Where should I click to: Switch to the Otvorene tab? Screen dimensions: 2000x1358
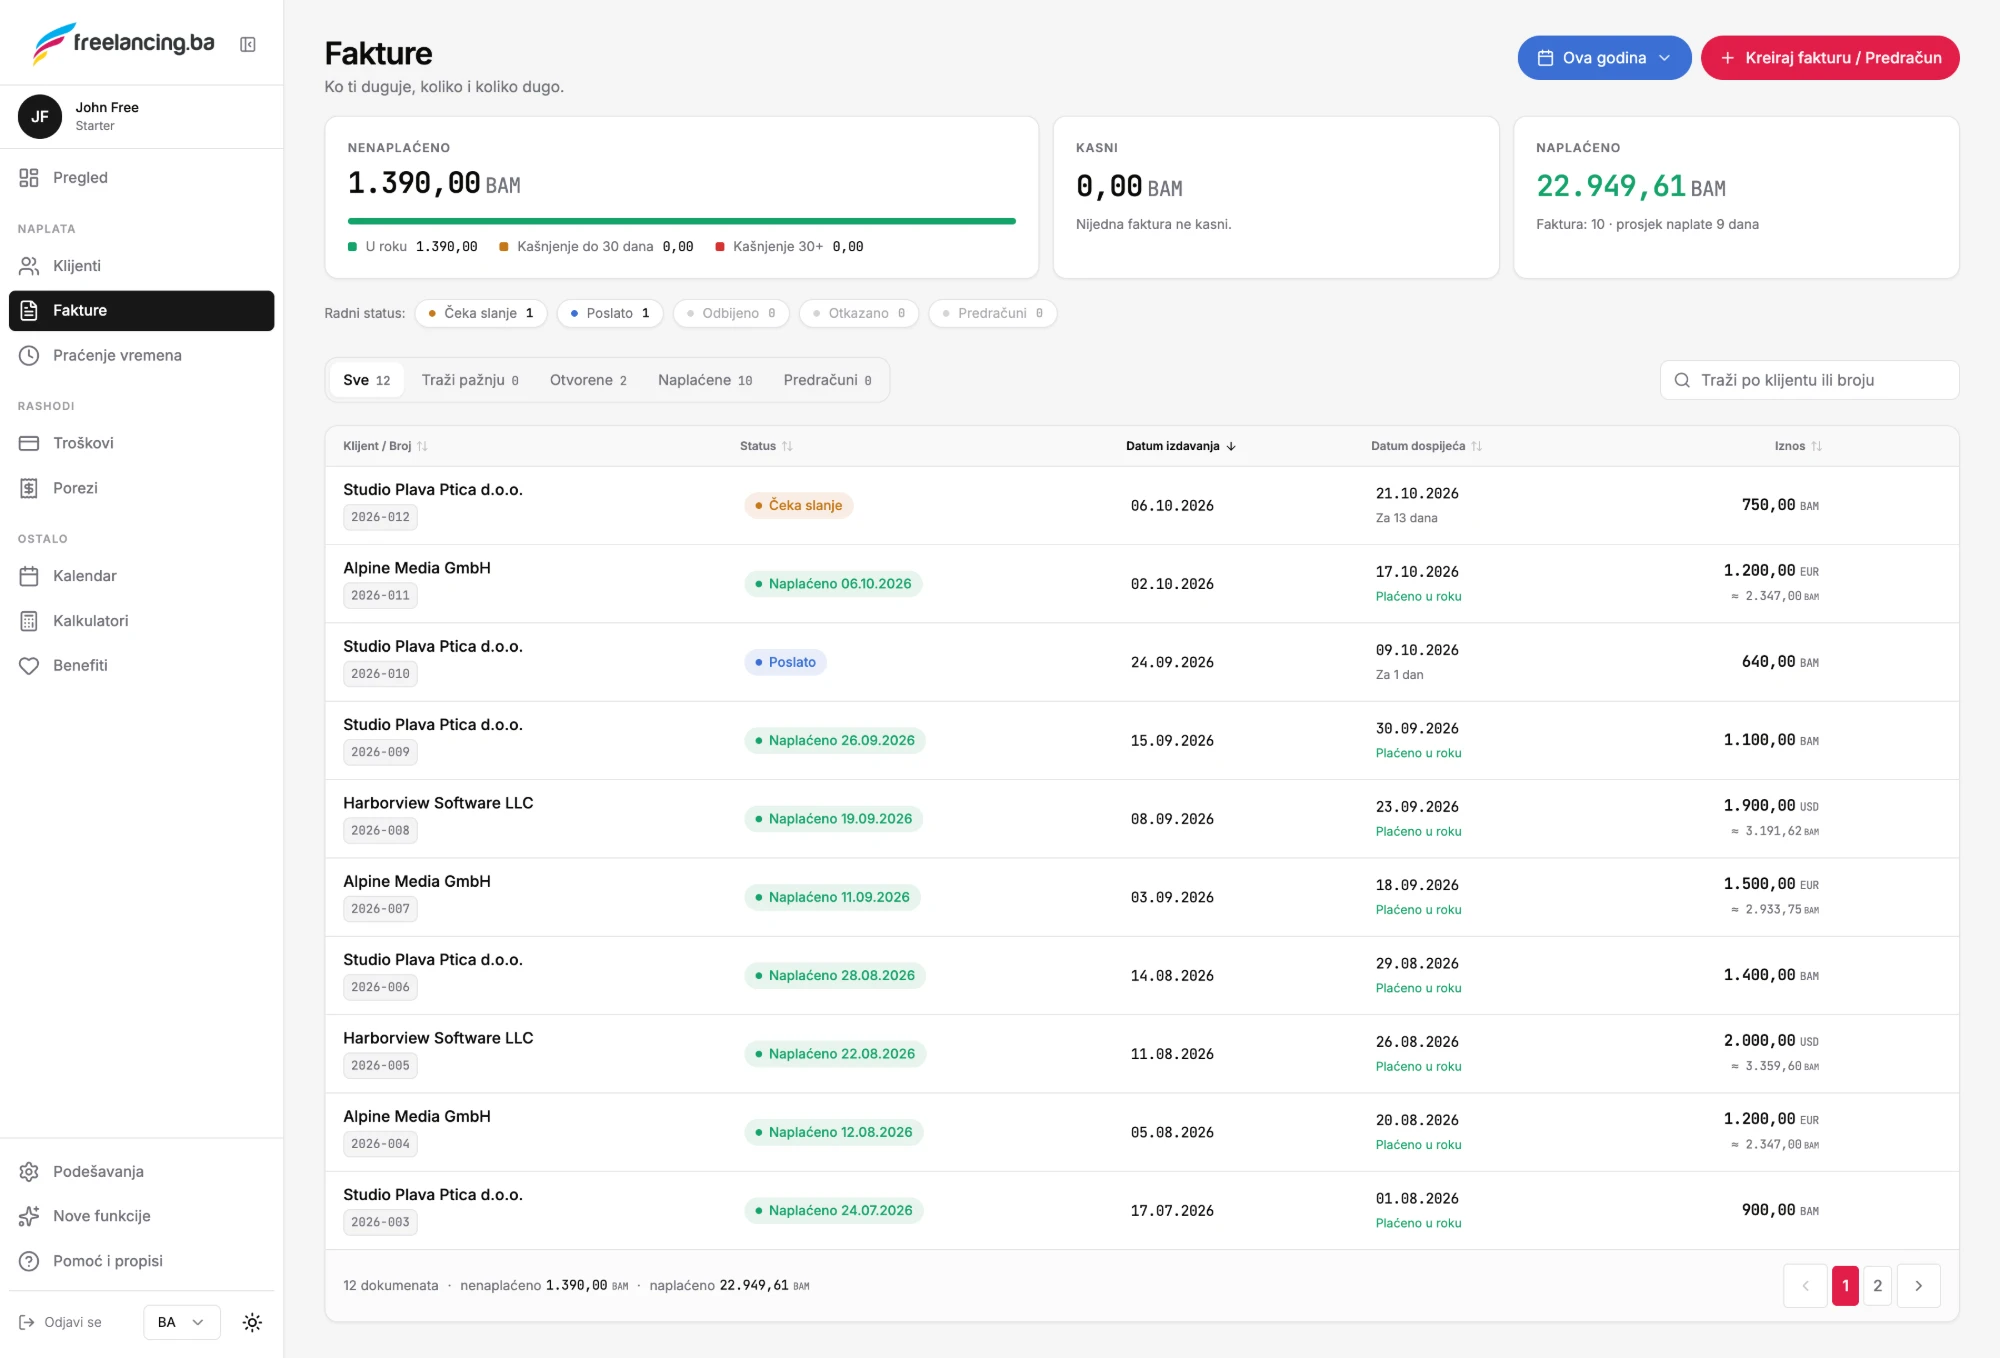tap(588, 380)
